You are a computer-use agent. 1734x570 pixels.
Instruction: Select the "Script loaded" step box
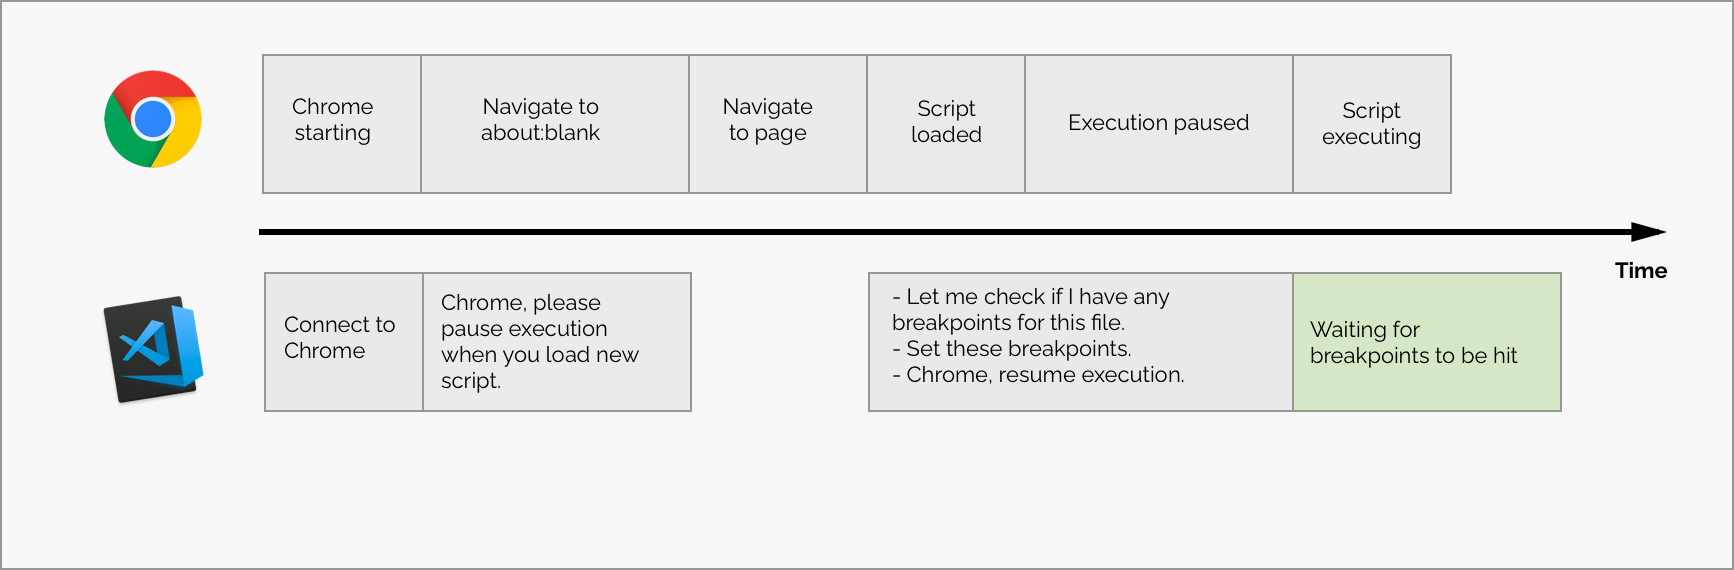click(946, 124)
